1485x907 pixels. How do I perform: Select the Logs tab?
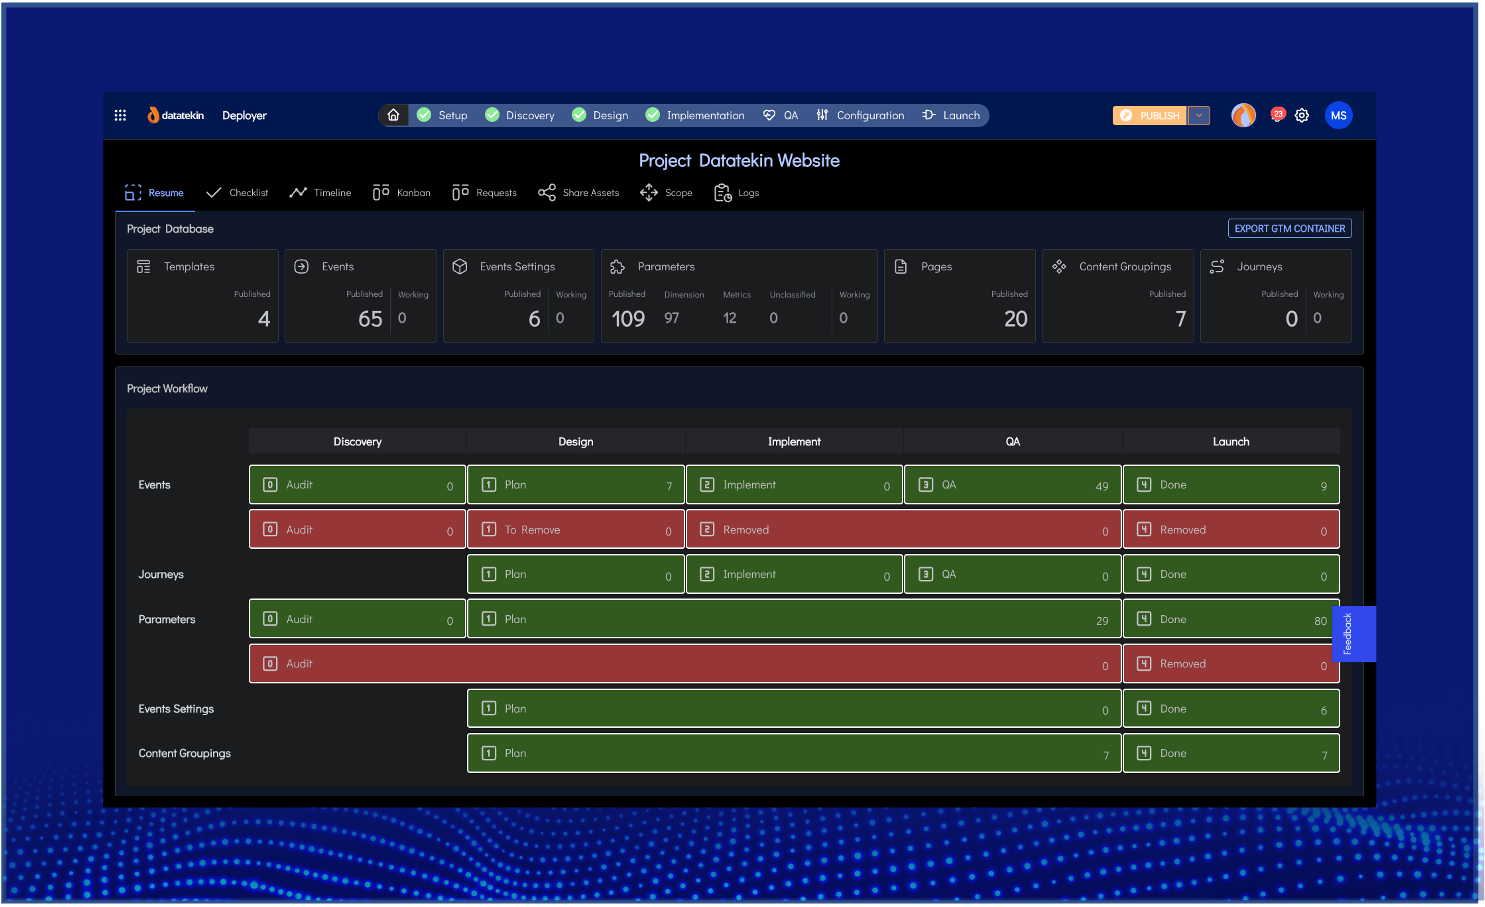736,192
